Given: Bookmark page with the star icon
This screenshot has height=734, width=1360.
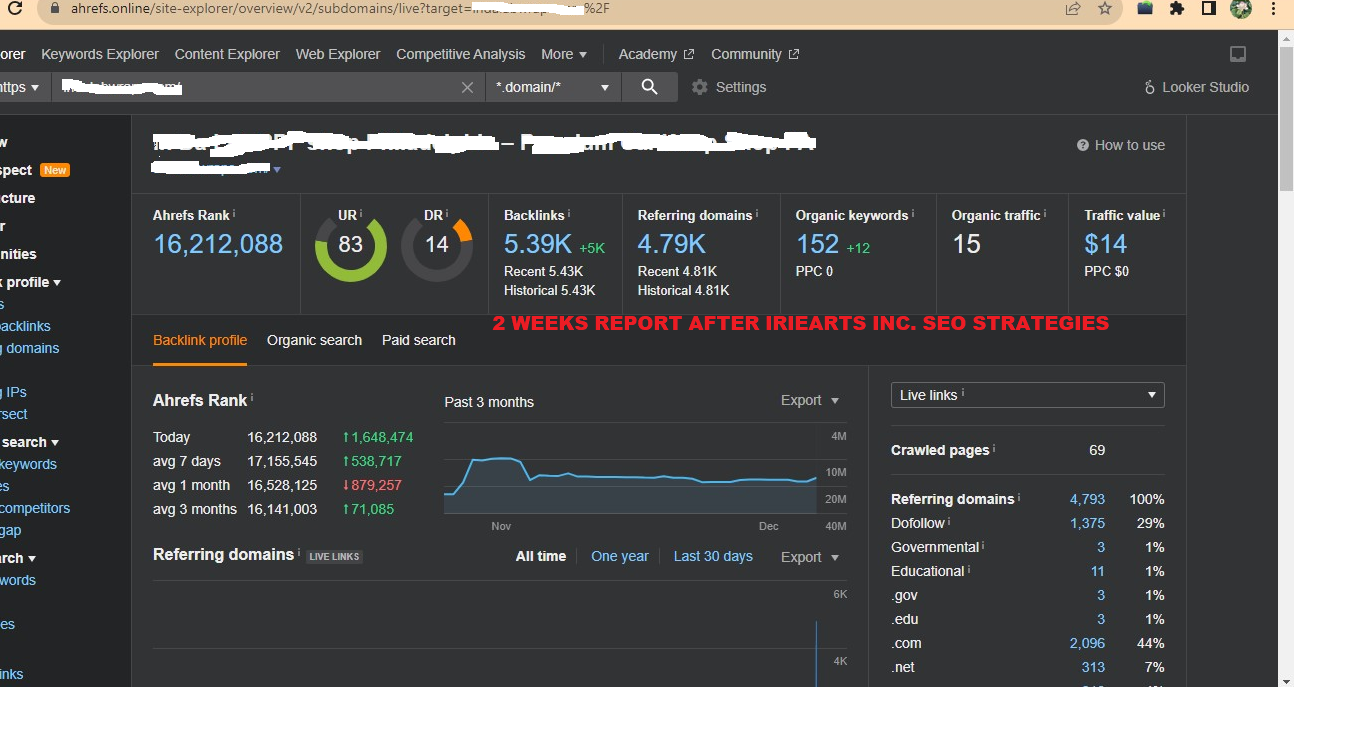Looking at the screenshot, I should pos(1105,9).
